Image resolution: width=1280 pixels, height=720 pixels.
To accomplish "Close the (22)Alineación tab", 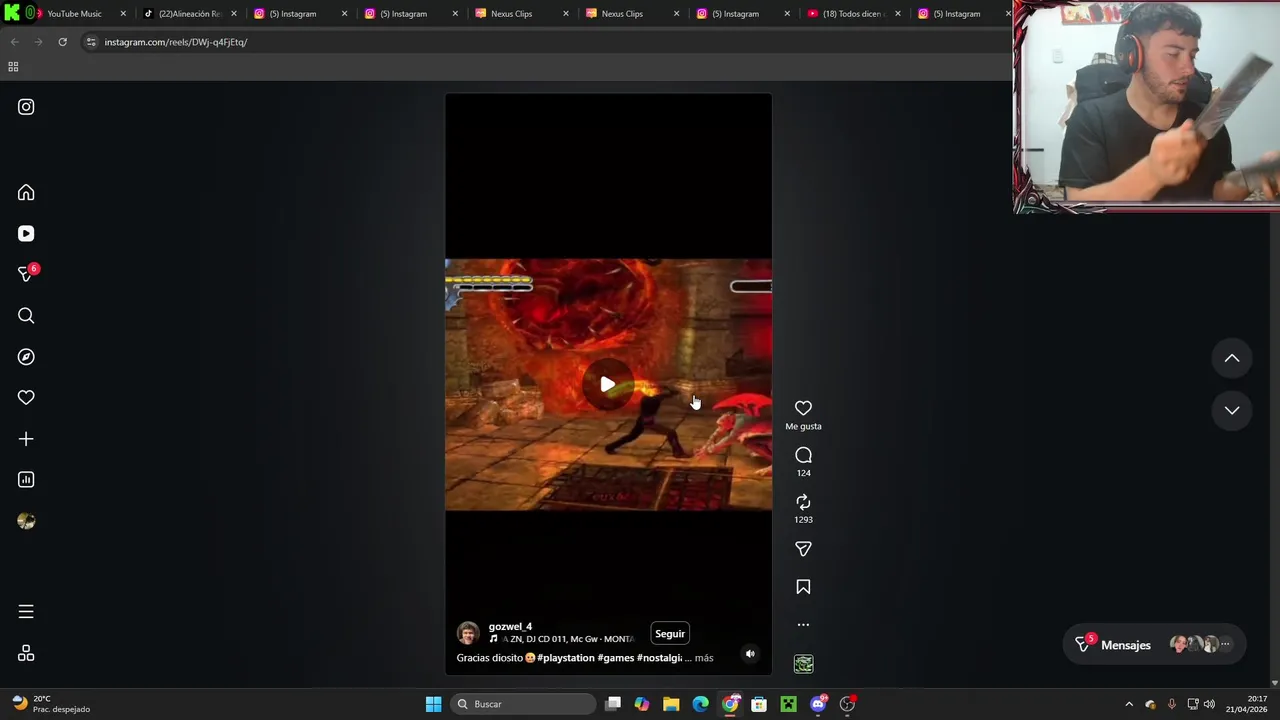I will pyautogui.click(x=234, y=14).
